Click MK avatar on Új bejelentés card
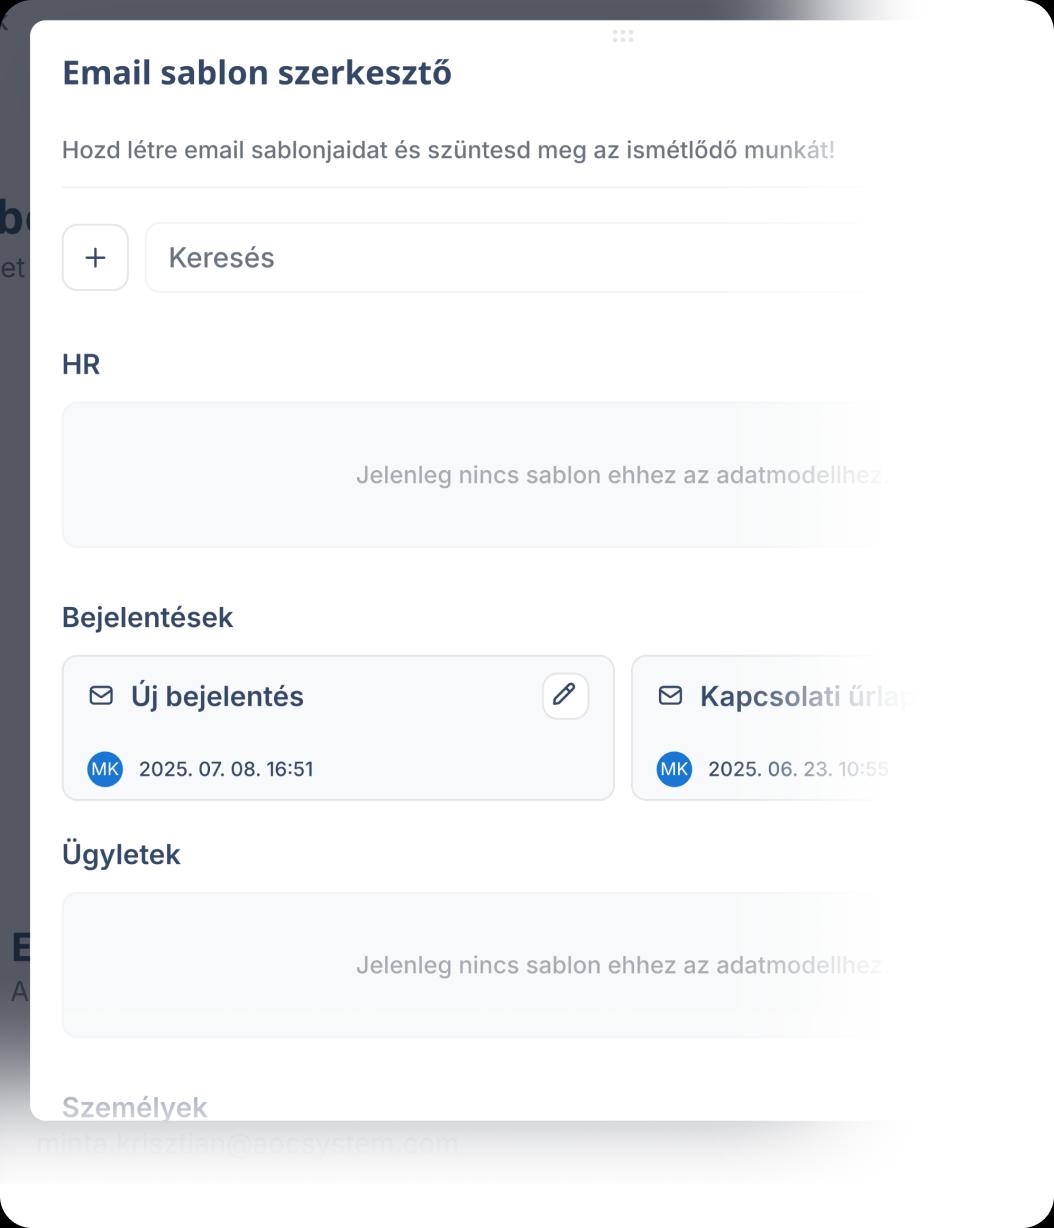Image resolution: width=1054 pixels, height=1228 pixels. pos(105,769)
